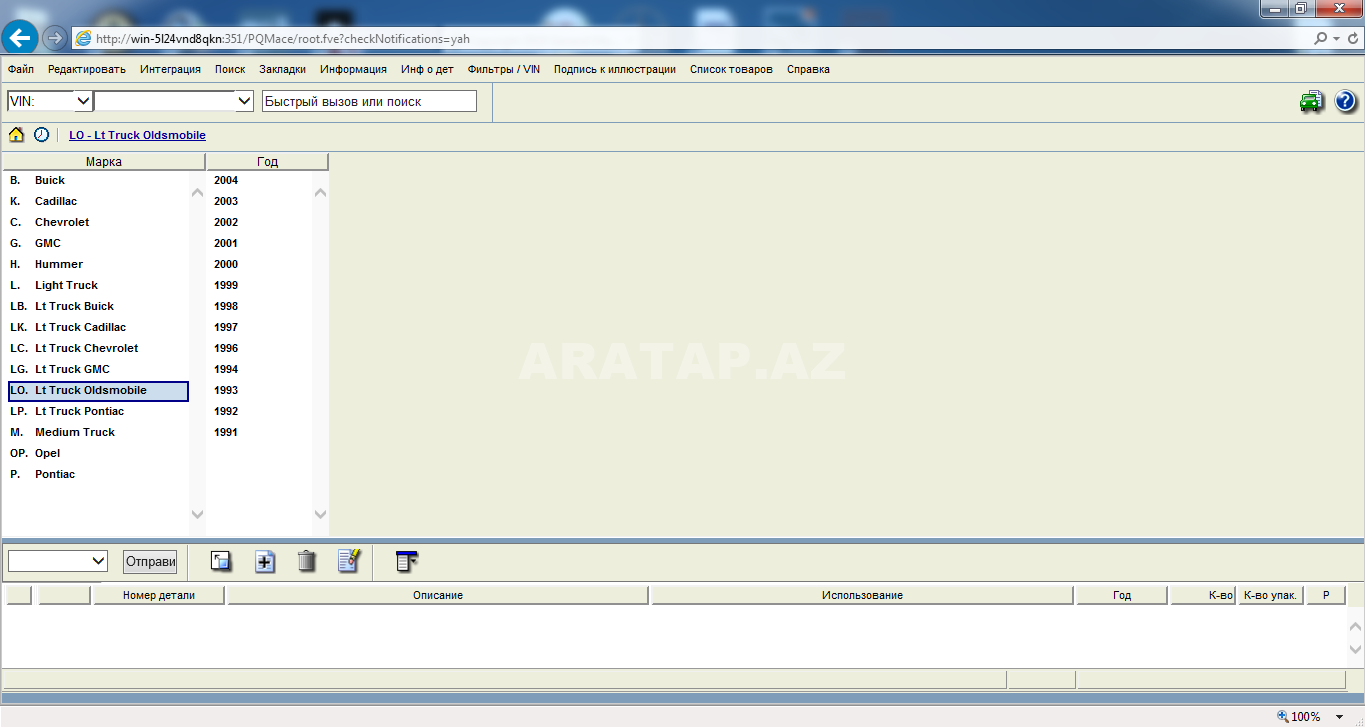Click the browser Back arrow button
1365x727 pixels.
click(20, 38)
